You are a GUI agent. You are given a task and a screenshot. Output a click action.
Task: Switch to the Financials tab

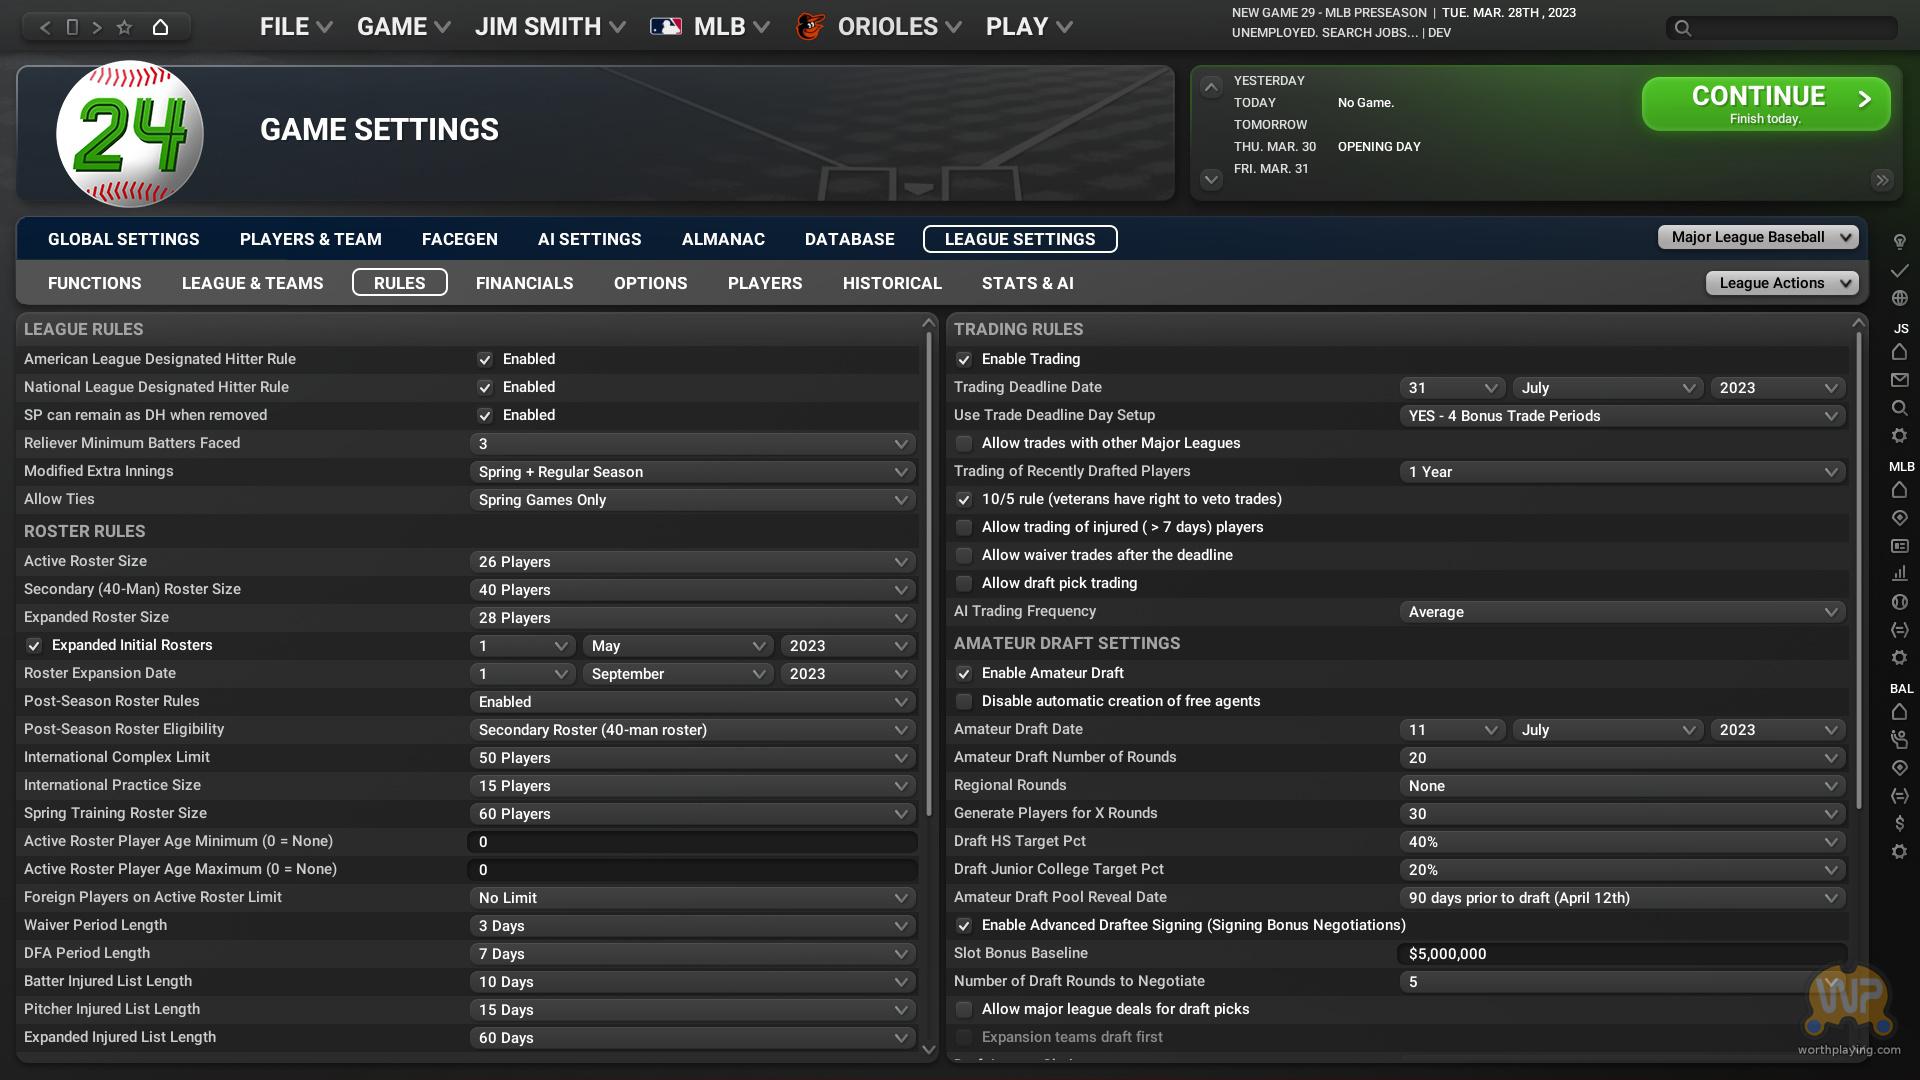(524, 283)
